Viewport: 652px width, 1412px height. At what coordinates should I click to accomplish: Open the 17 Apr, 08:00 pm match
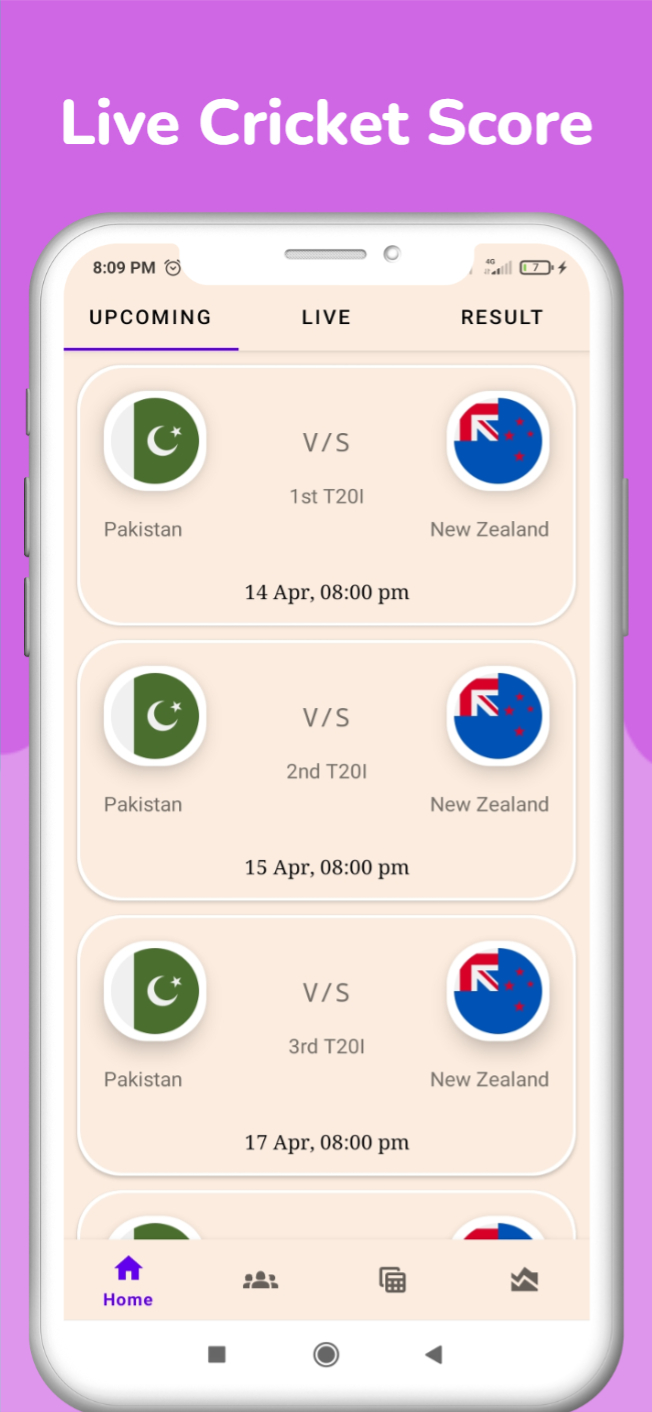tap(326, 1046)
